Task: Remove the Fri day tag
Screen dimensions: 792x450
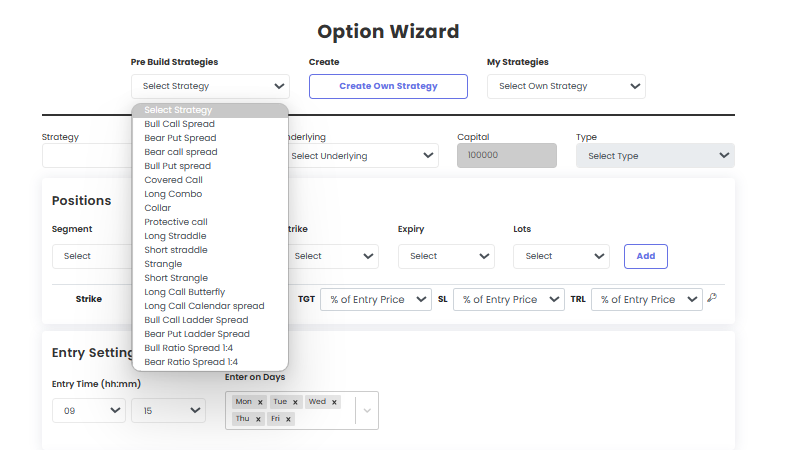Action: [x=288, y=419]
